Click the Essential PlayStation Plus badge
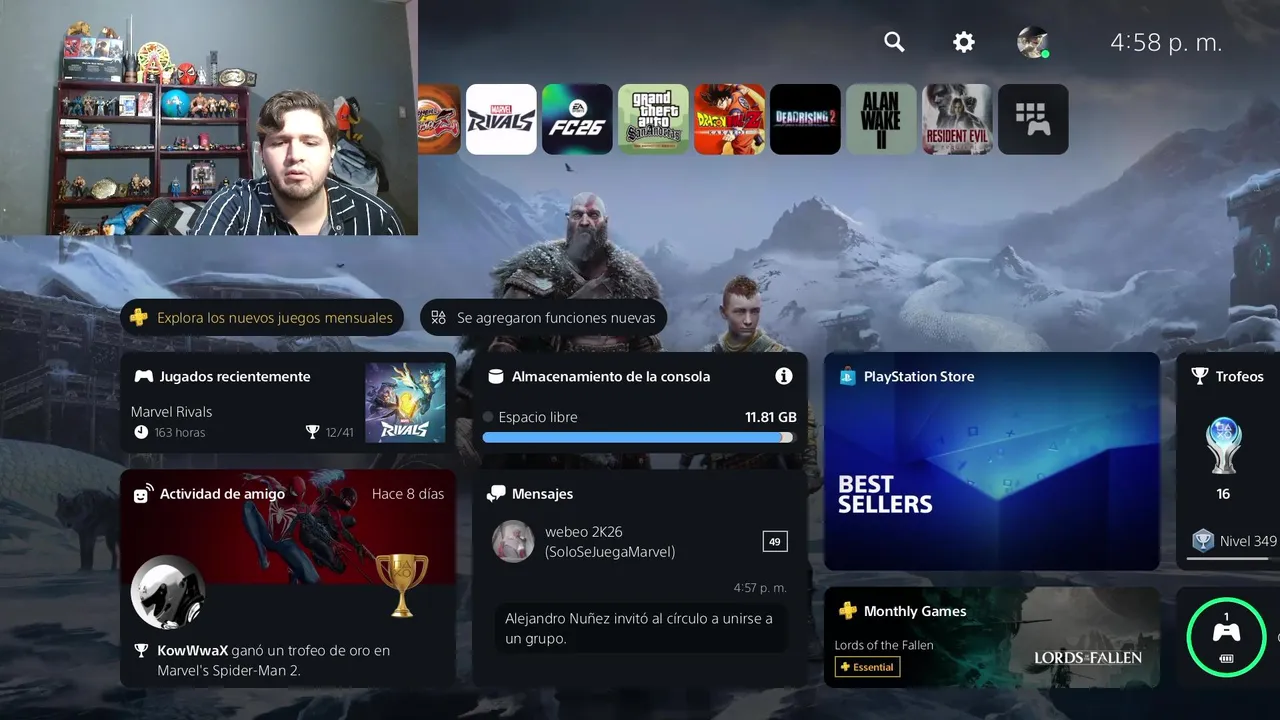The width and height of the screenshot is (1280, 720). click(x=867, y=667)
